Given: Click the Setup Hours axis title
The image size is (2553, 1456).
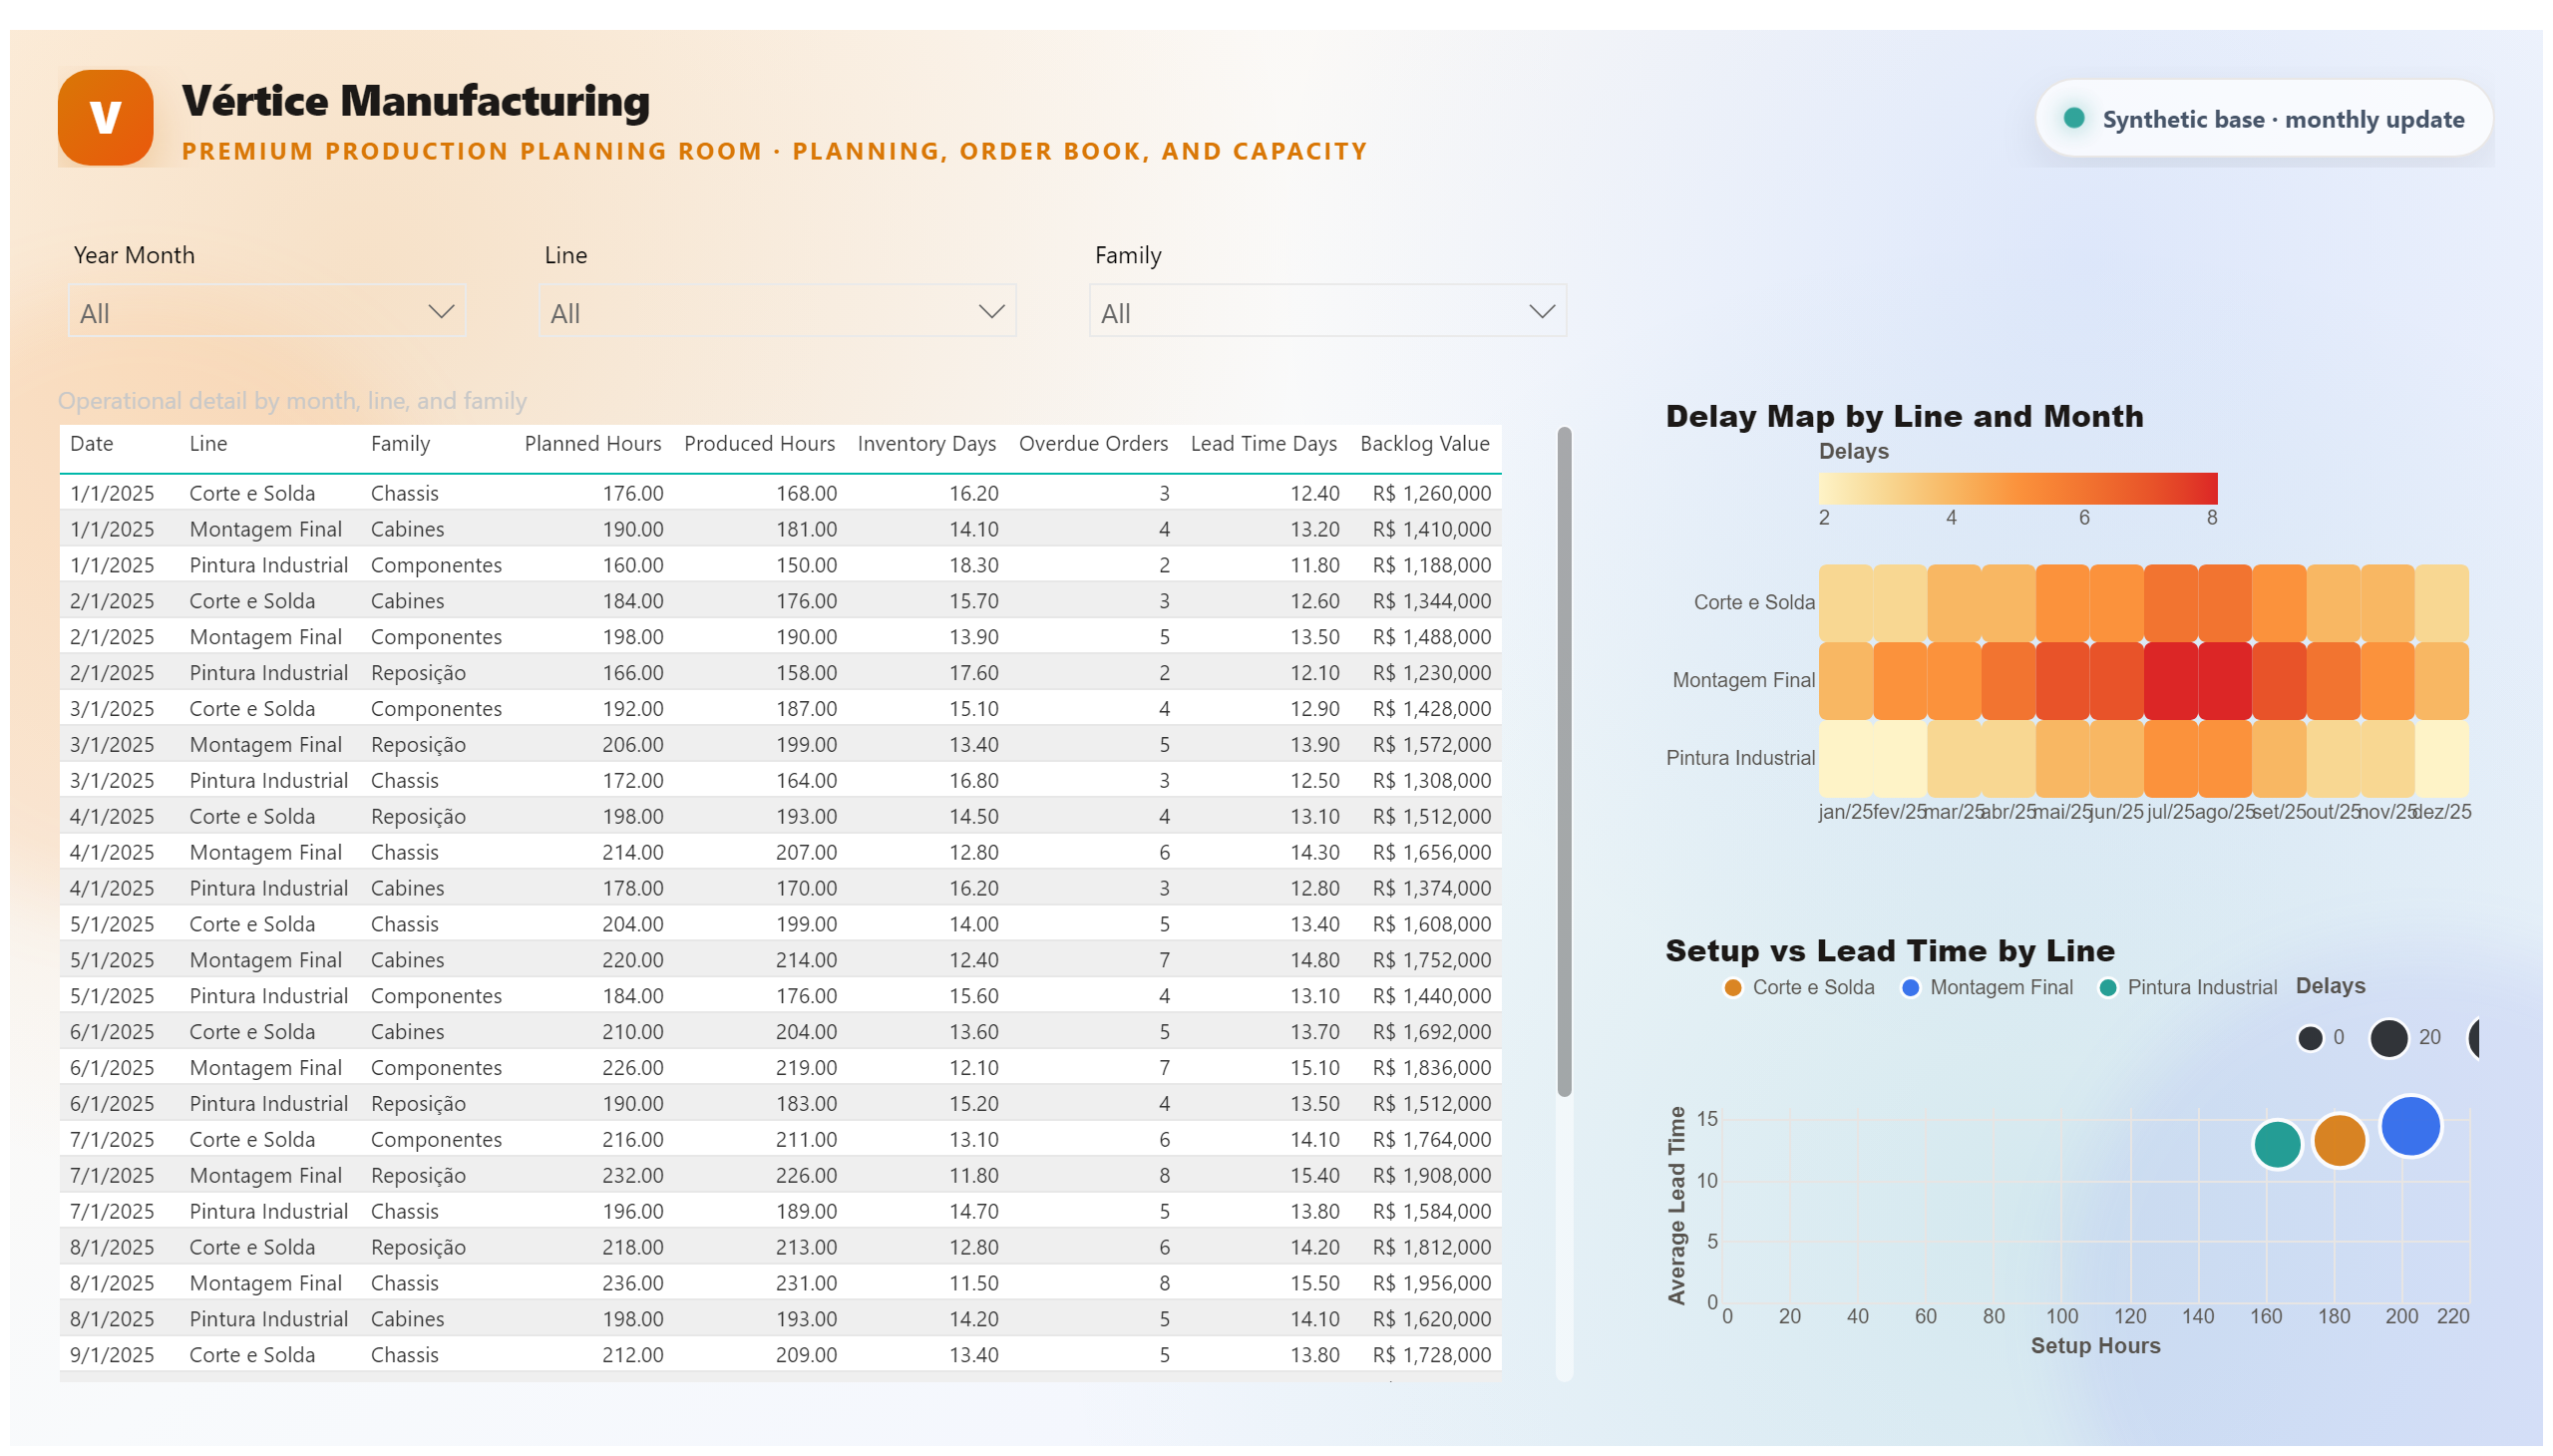Looking at the screenshot, I should point(2095,1345).
